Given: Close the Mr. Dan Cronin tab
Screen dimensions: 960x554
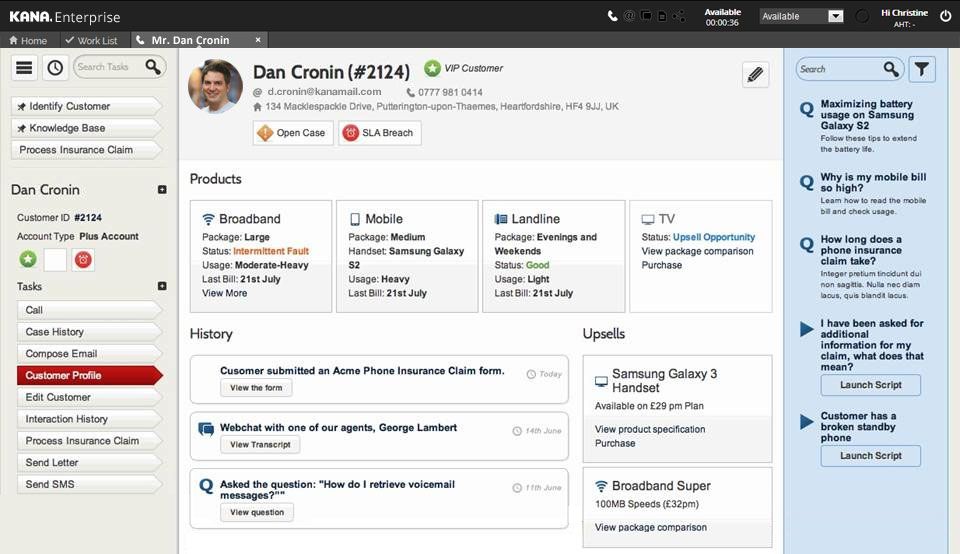Looking at the screenshot, I should (258, 40).
